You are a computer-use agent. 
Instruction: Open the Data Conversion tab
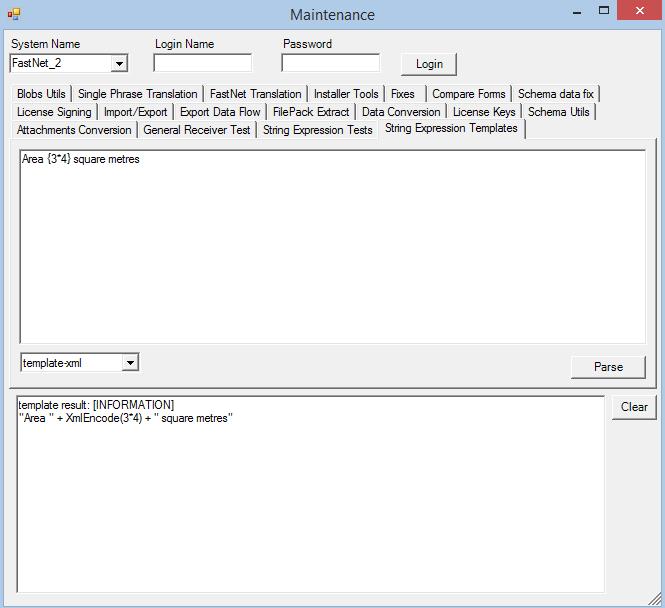click(400, 112)
